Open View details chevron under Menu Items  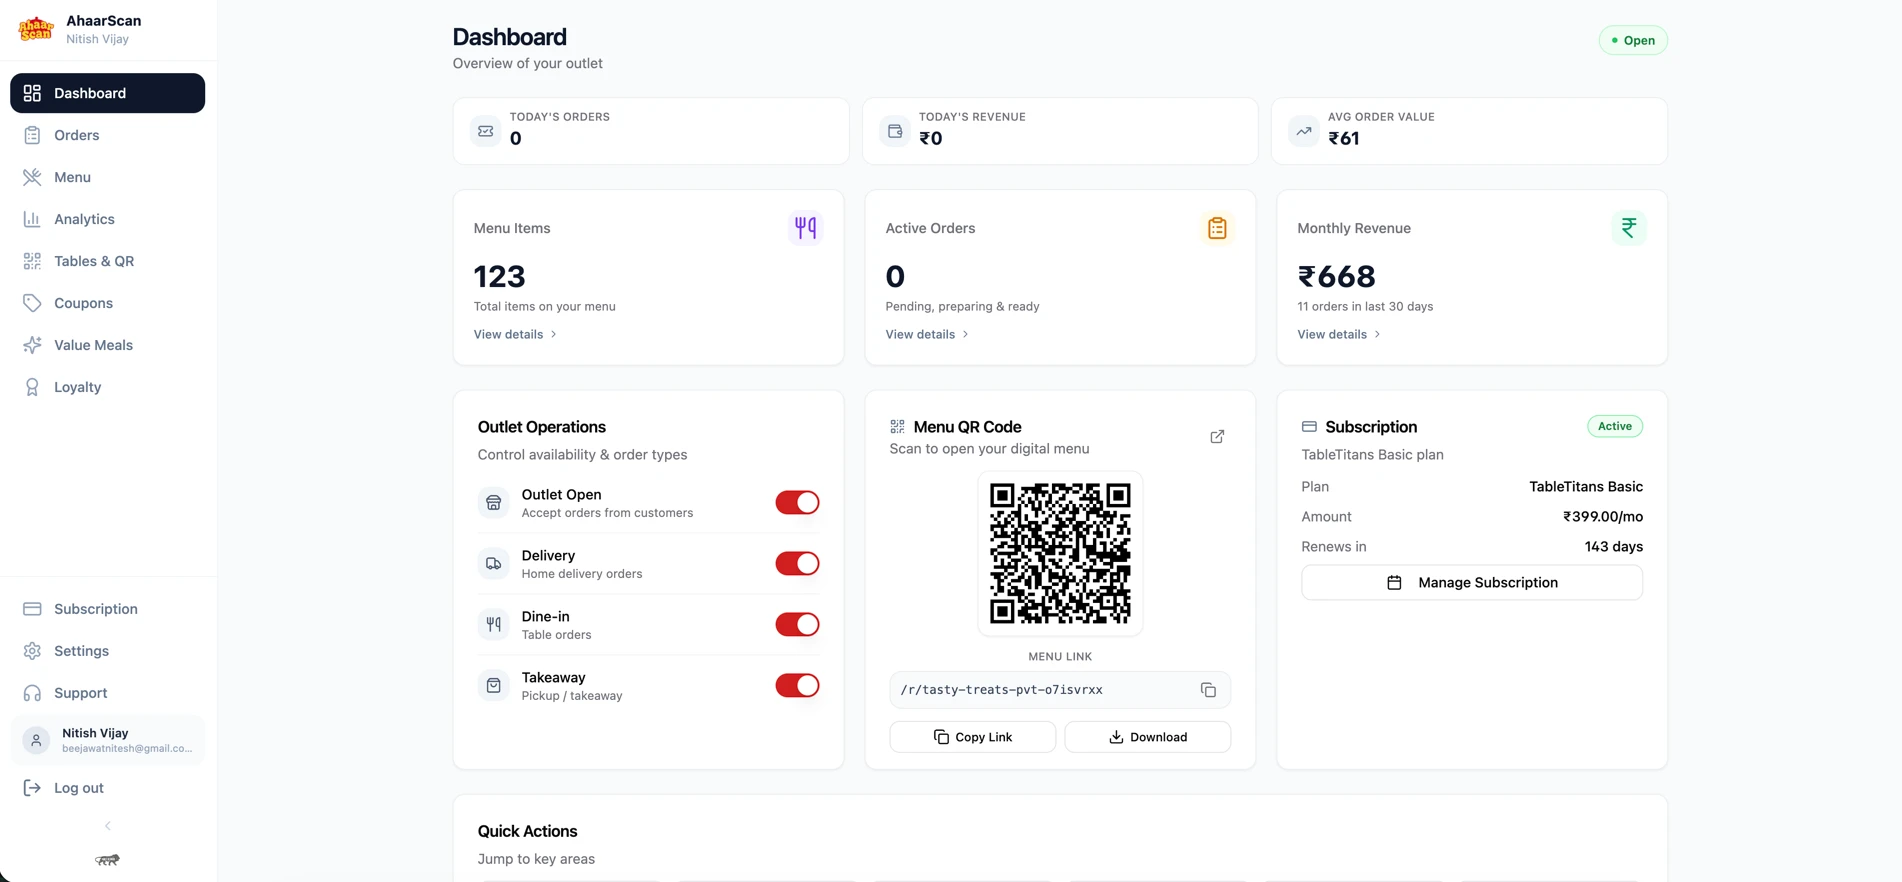point(553,335)
